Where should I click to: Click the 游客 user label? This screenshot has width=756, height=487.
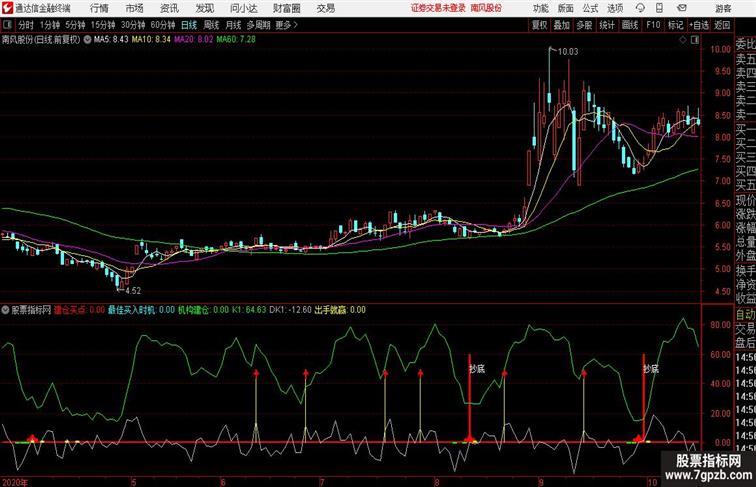coord(723,8)
